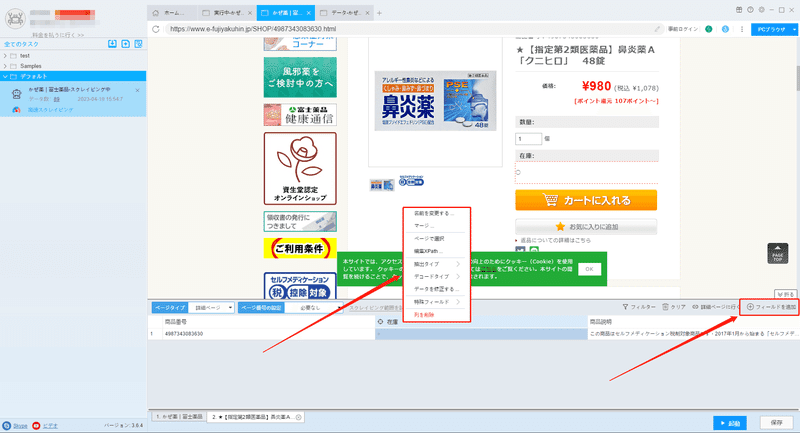The height and width of the screenshot is (433, 800).
Task: Expand the 特殊フィールド submenu
Action: click(x=436, y=302)
